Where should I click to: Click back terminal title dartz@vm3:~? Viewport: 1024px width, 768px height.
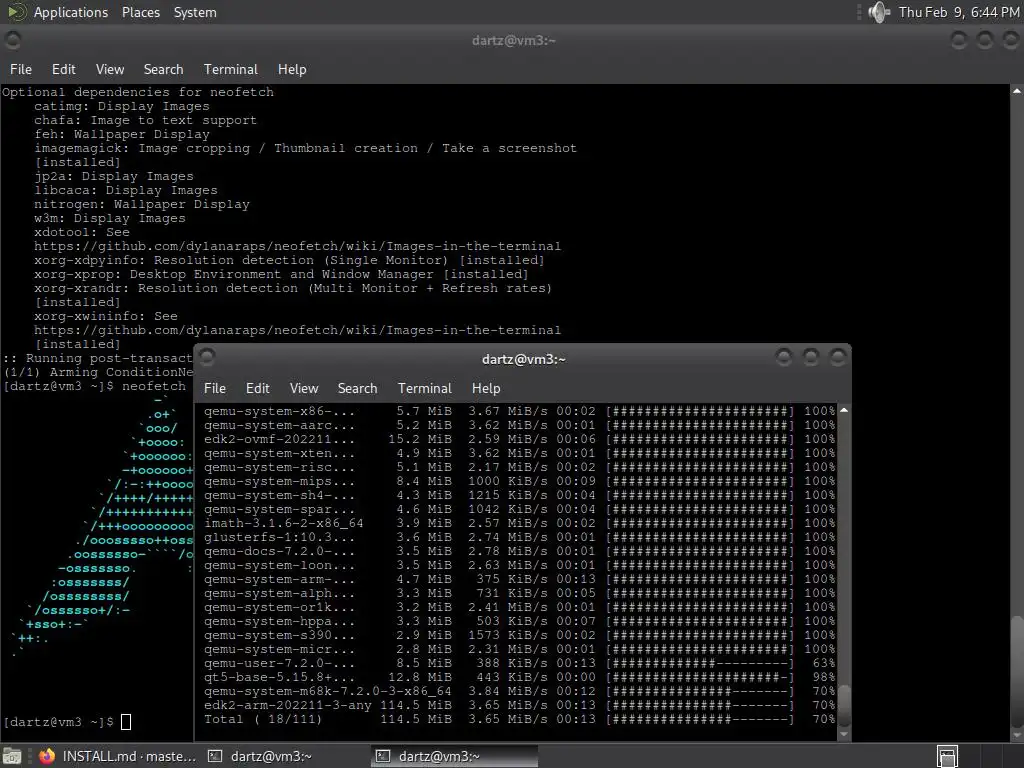click(x=513, y=40)
